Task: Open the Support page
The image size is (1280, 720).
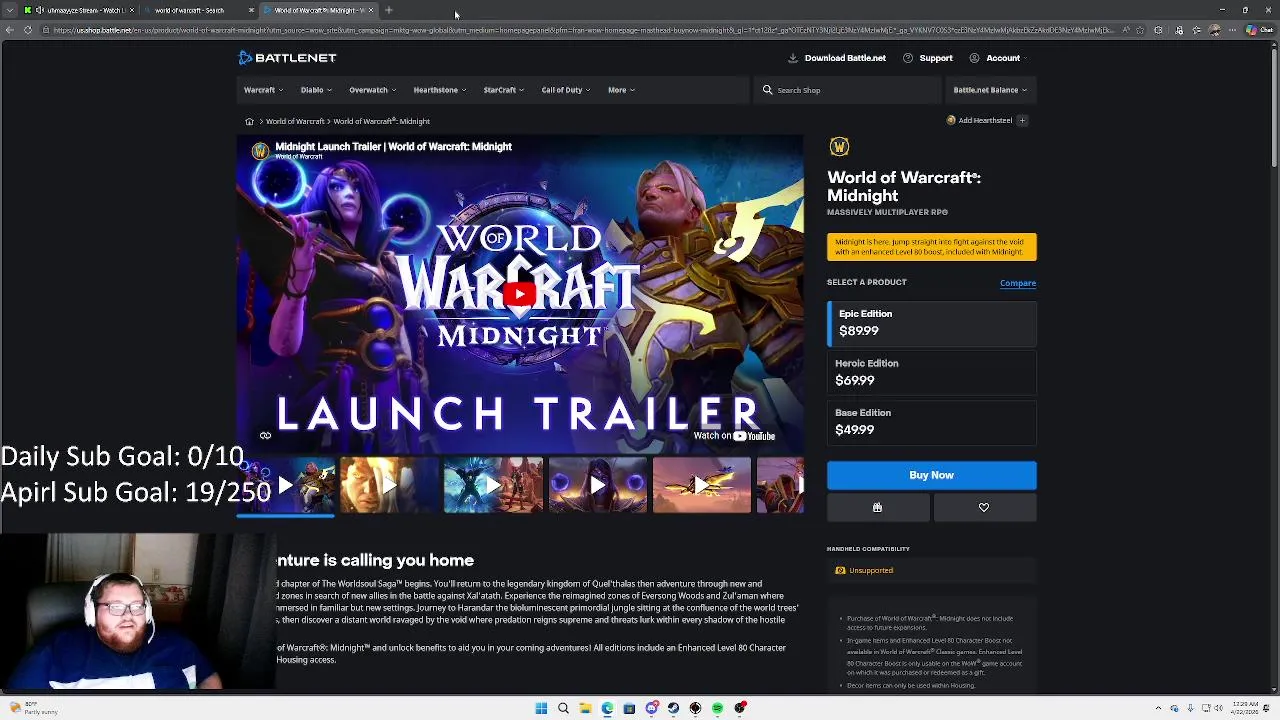Action: [928, 58]
